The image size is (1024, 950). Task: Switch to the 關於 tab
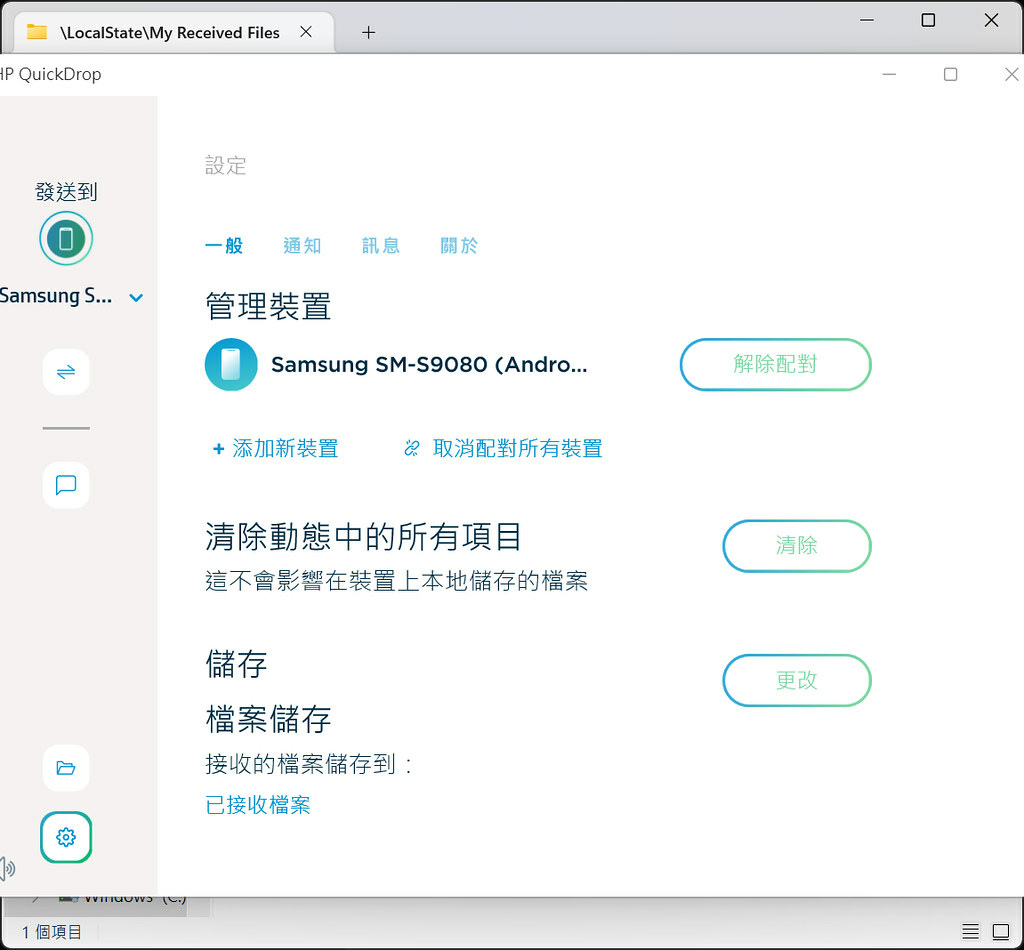459,245
